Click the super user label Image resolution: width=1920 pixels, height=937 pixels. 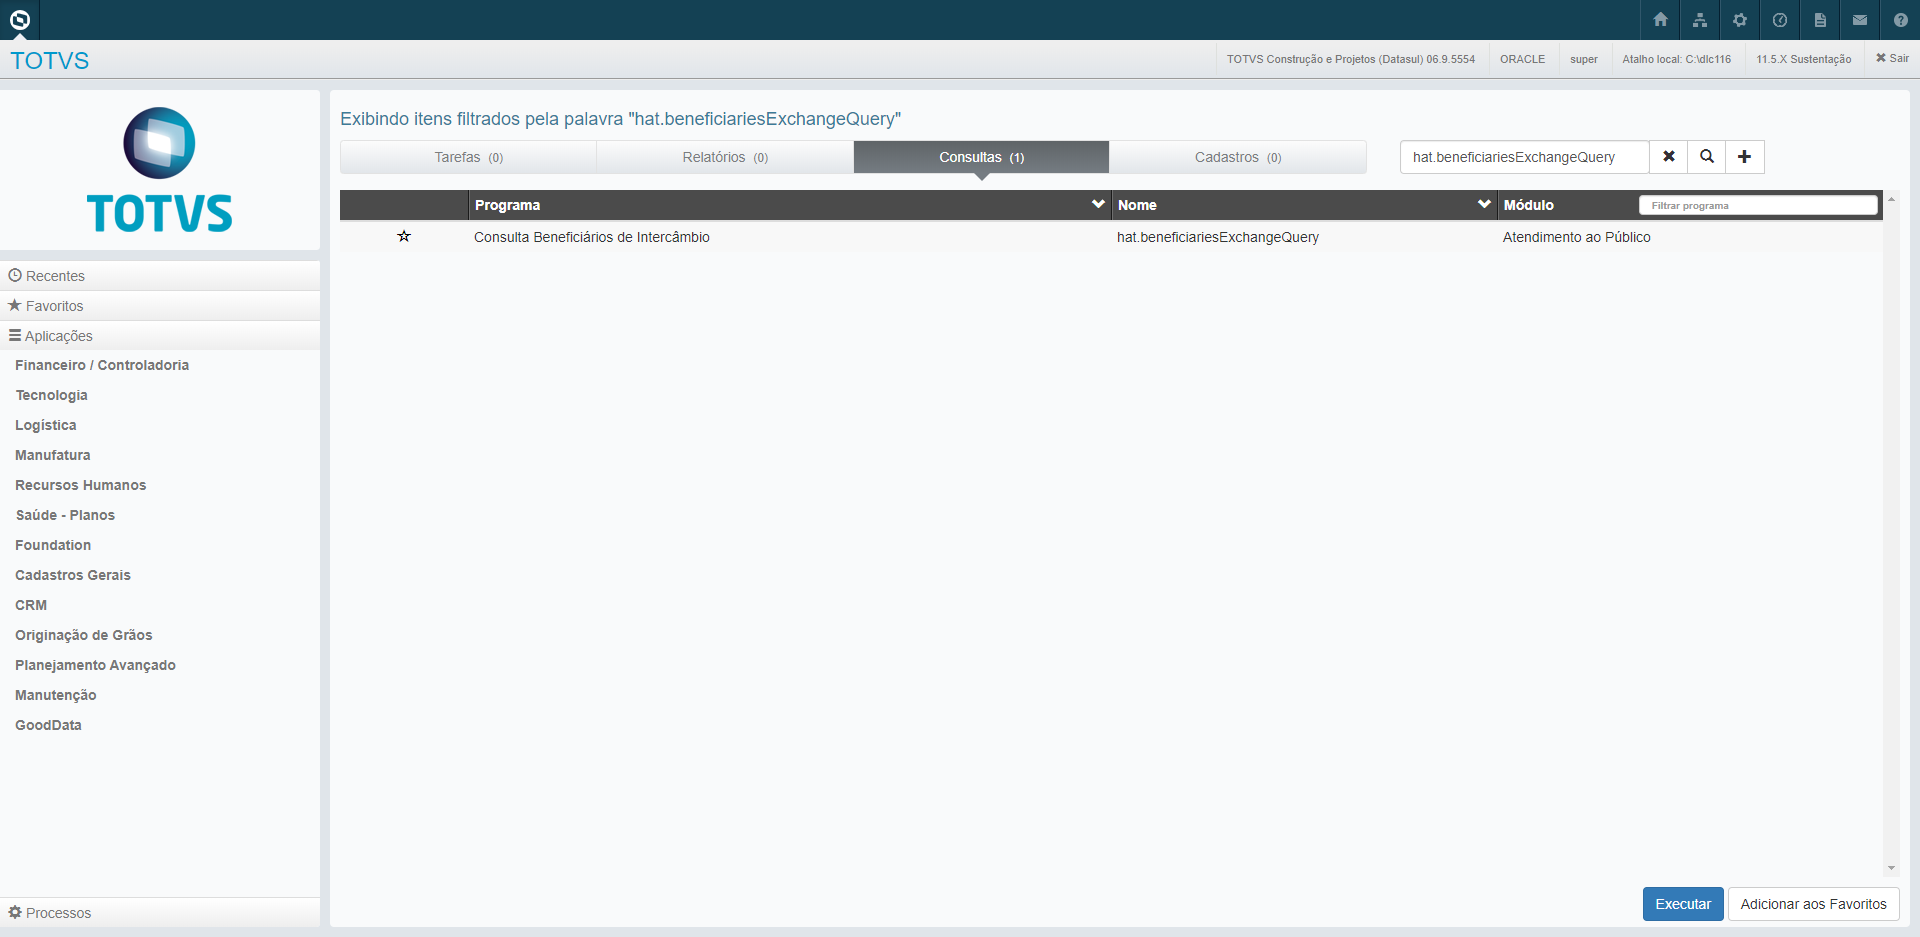point(1584,59)
